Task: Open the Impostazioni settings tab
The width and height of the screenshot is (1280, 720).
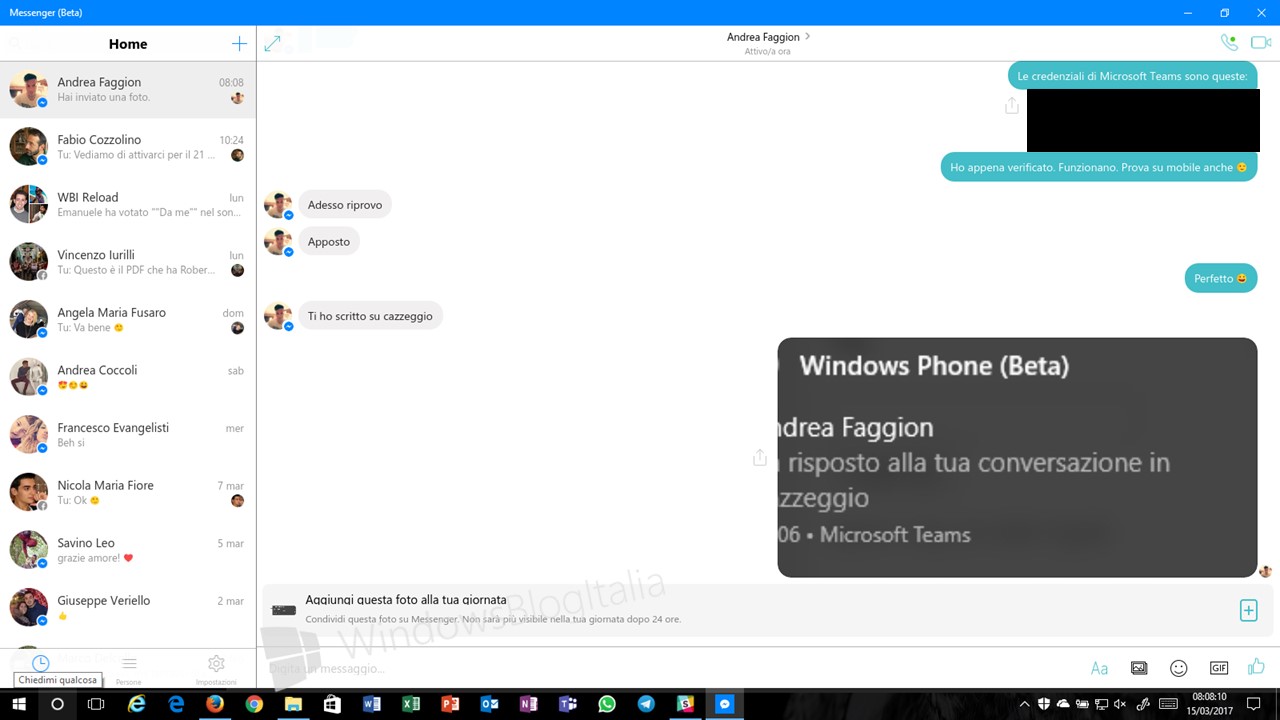Action: click(x=216, y=669)
